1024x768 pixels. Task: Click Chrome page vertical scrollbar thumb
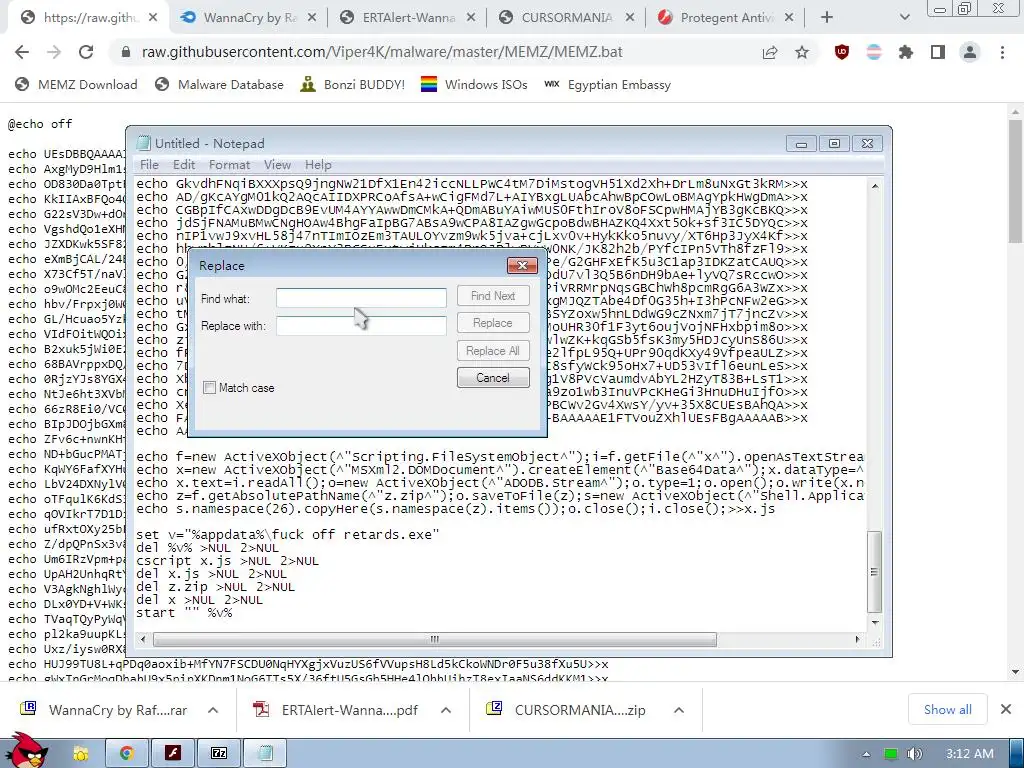click(1016, 181)
